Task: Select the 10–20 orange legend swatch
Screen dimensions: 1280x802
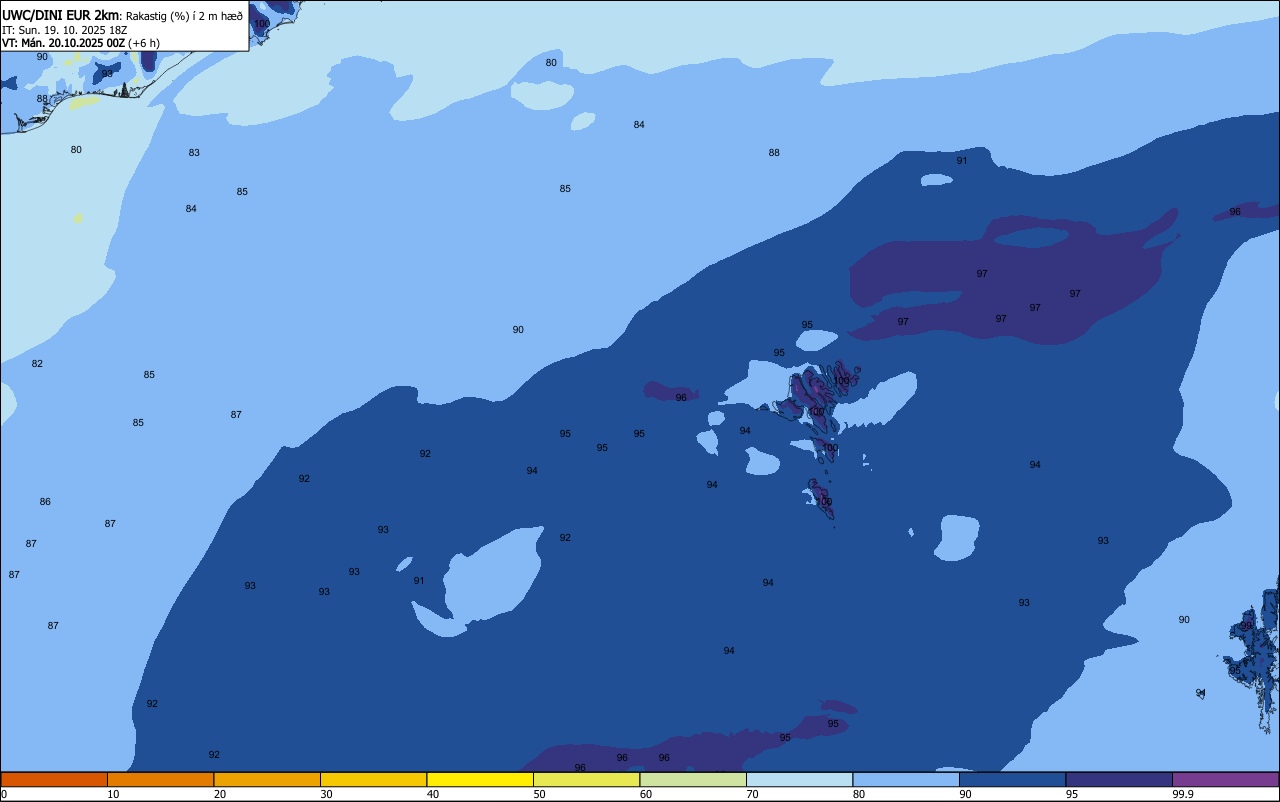Action: pos(160,779)
